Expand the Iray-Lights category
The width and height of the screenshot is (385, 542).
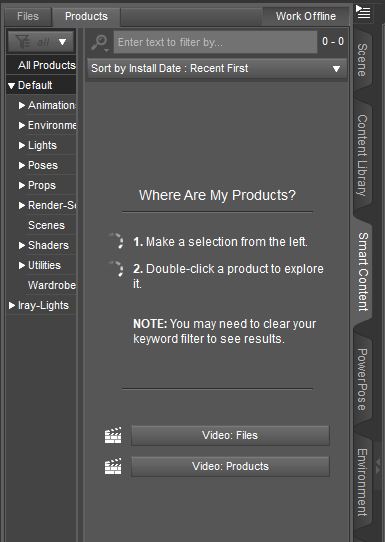coord(12,305)
